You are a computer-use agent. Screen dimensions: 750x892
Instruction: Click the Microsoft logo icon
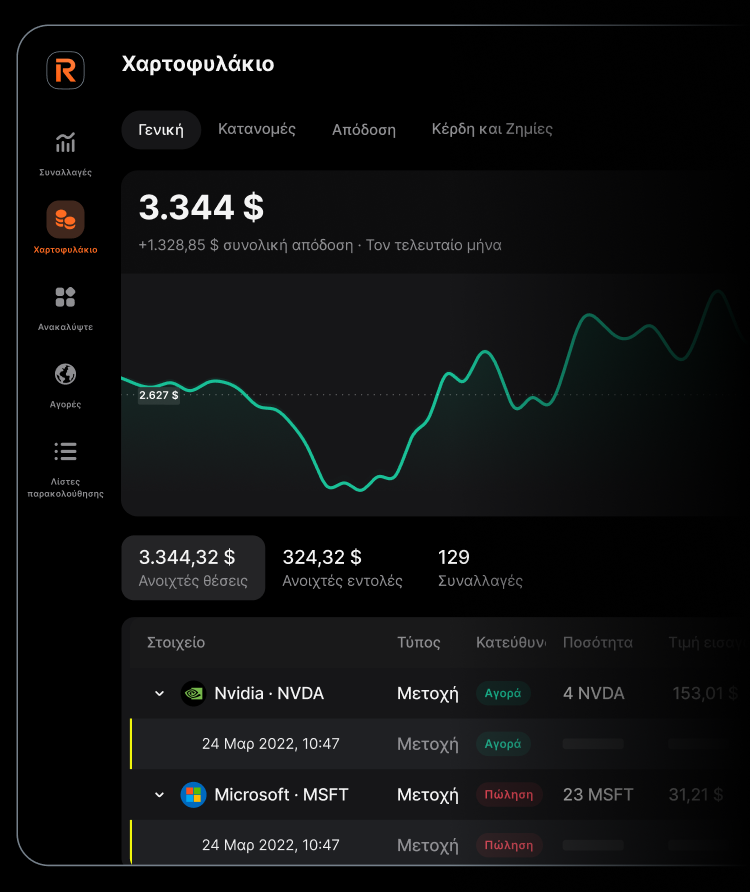pyautogui.click(x=193, y=795)
